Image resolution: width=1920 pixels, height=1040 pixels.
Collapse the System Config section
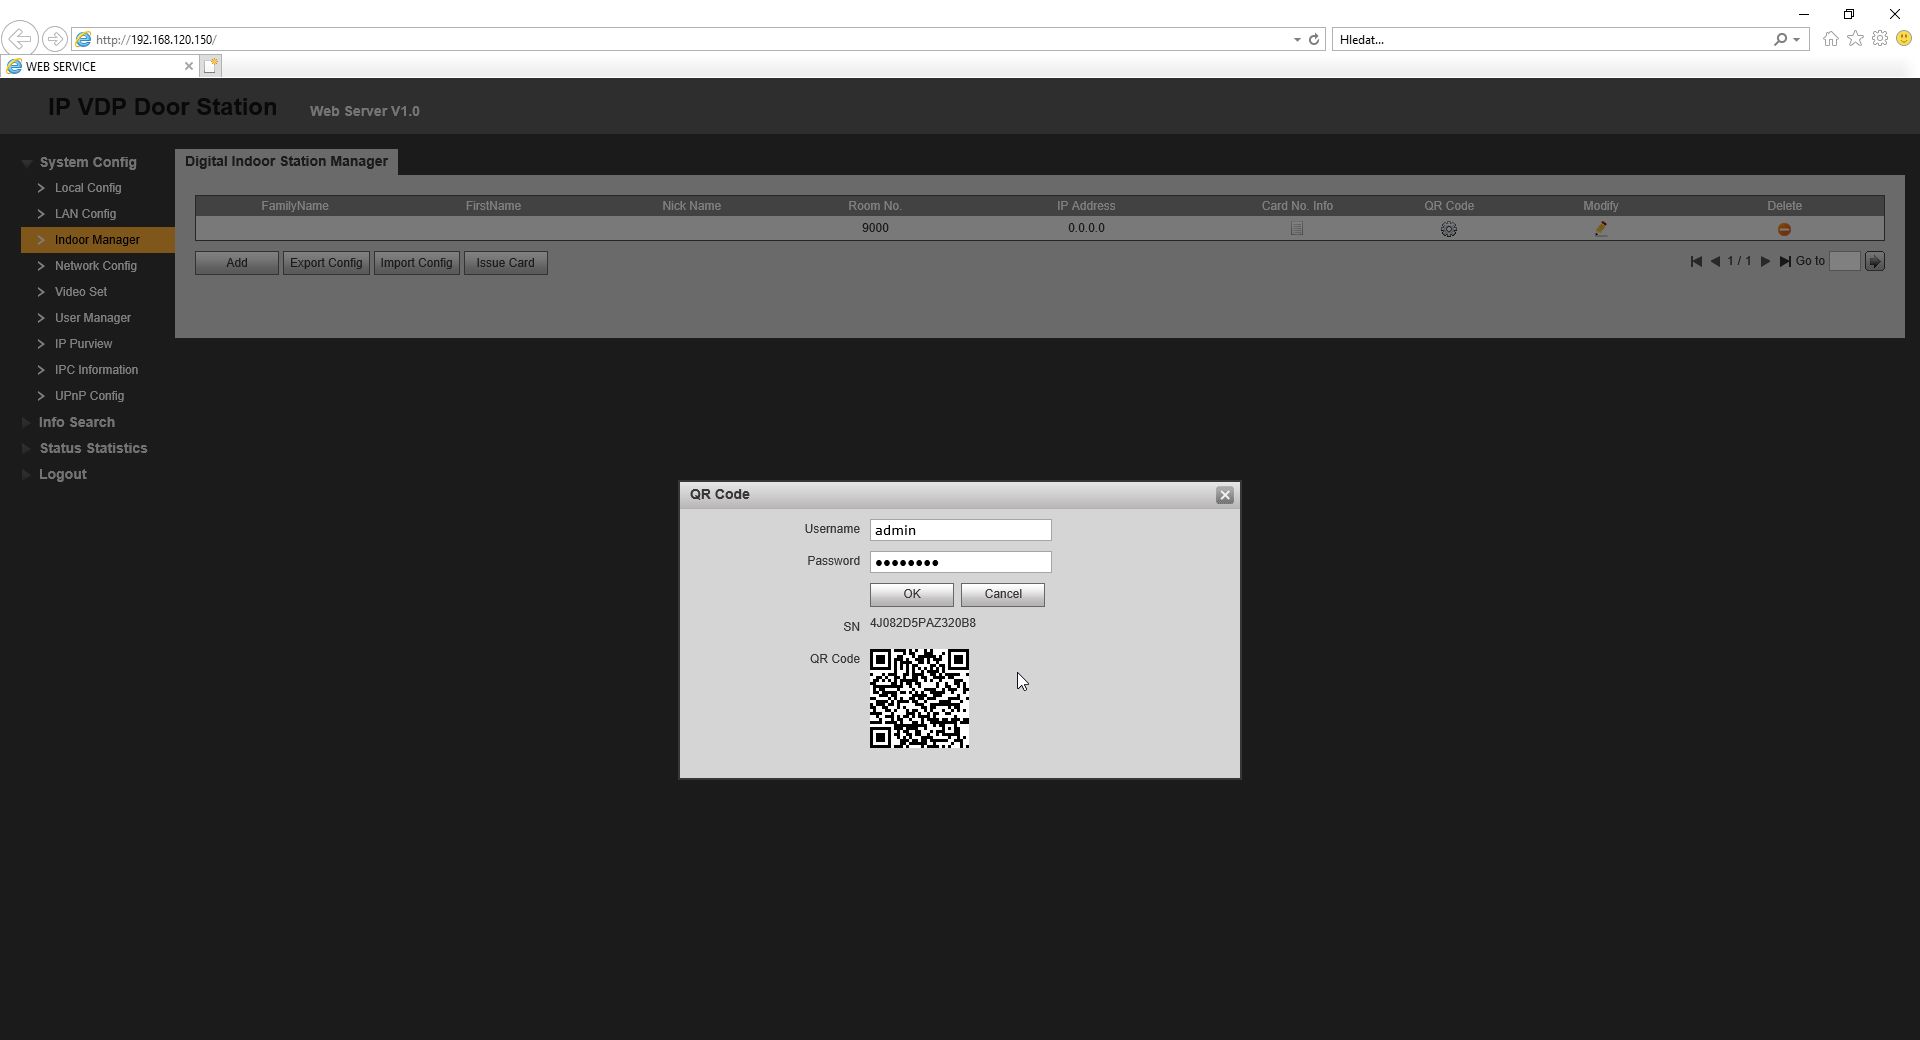(x=87, y=162)
